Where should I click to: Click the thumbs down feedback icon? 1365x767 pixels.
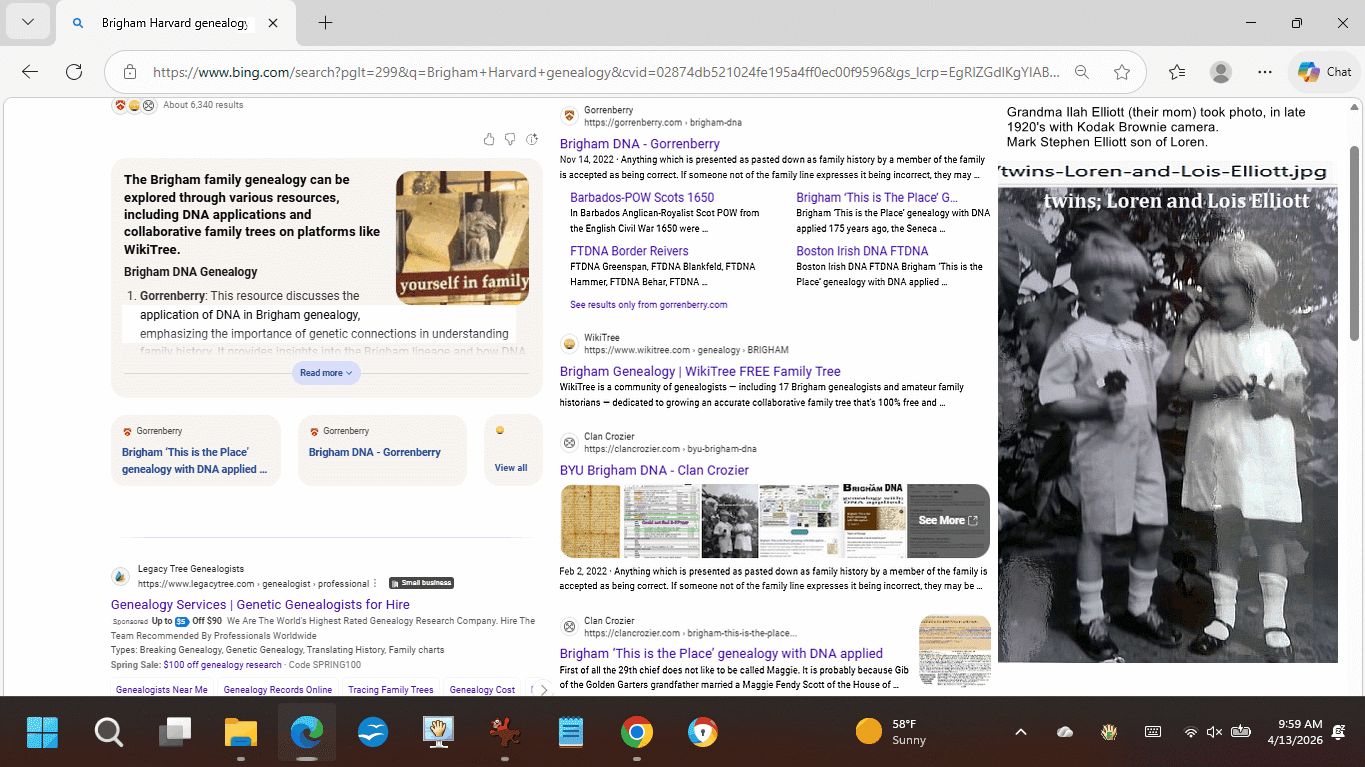(x=510, y=139)
